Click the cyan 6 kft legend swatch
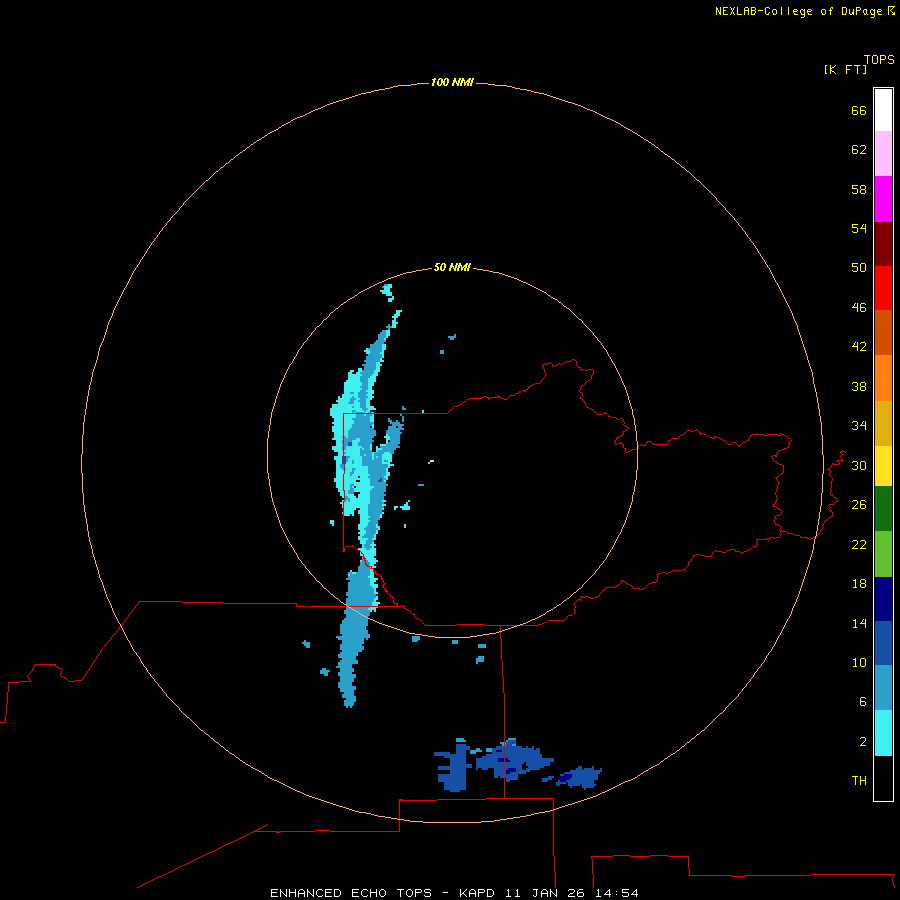 tap(883, 733)
